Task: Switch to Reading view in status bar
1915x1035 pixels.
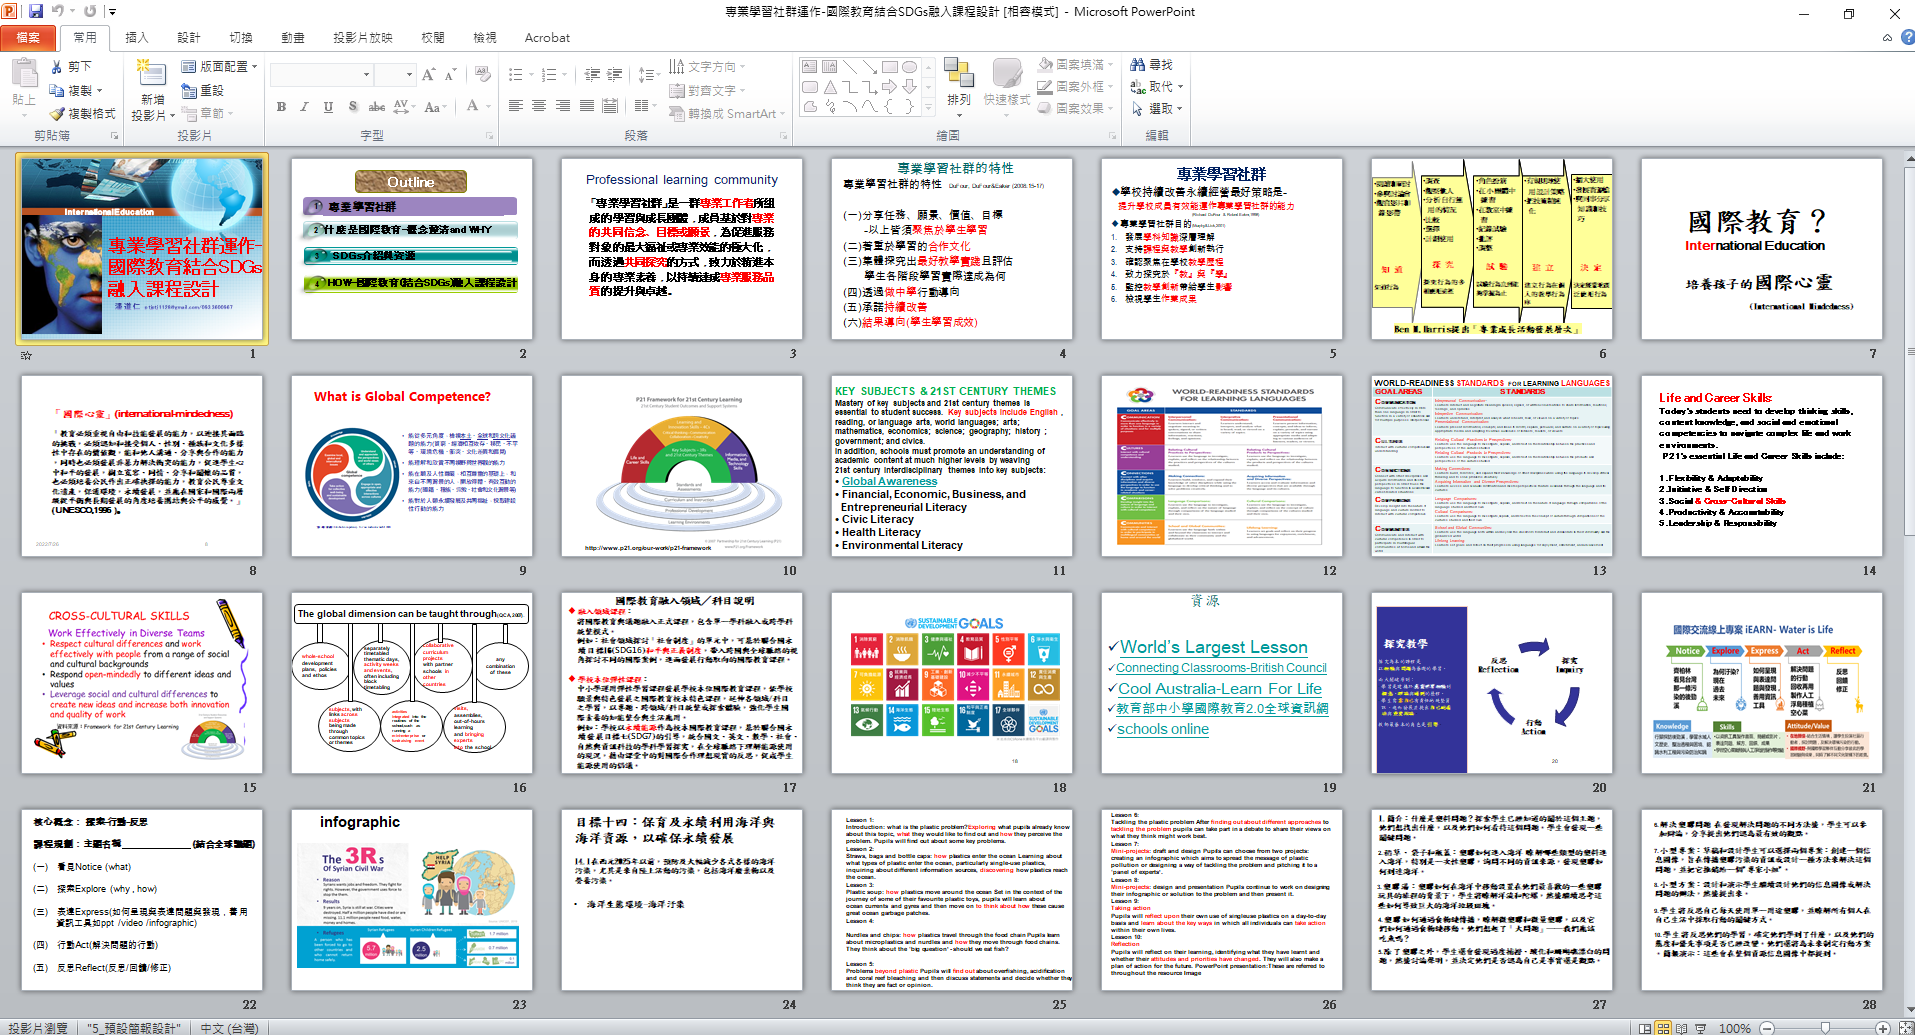Action: (1682, 1027)
